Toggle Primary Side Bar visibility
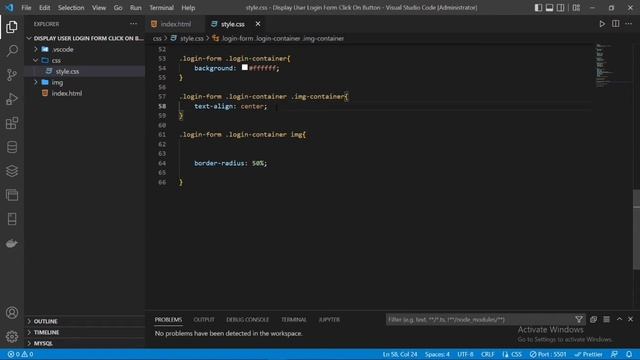Image resolution: width=640 pixels, height=360 pixels. click(x=538, y=8)
